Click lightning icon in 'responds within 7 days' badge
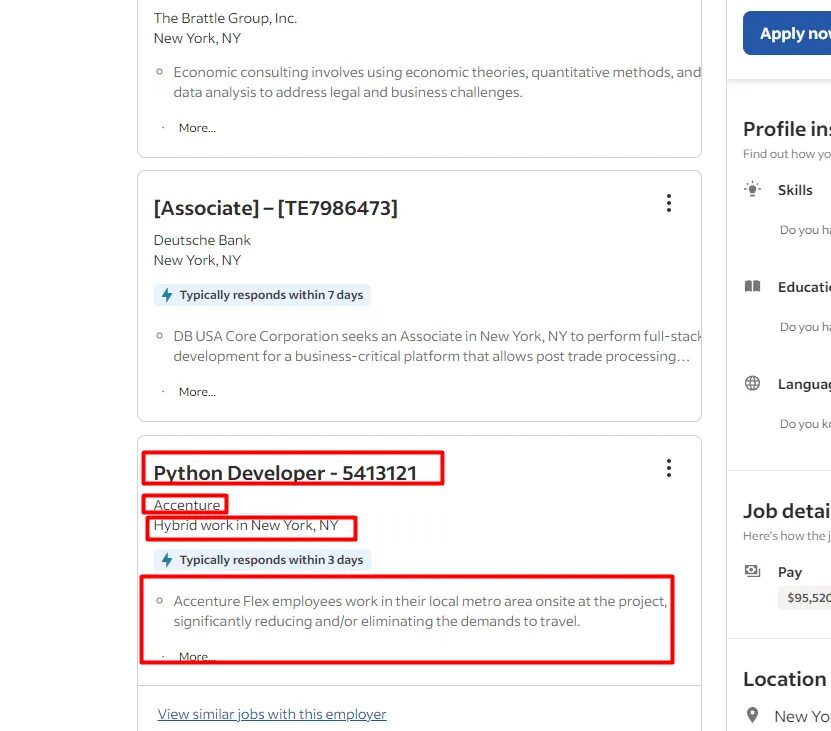 click(x=167, y=295)
